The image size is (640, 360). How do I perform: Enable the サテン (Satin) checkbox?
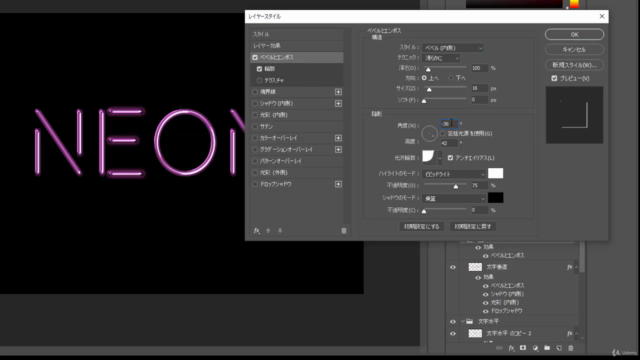coord(255,127)
